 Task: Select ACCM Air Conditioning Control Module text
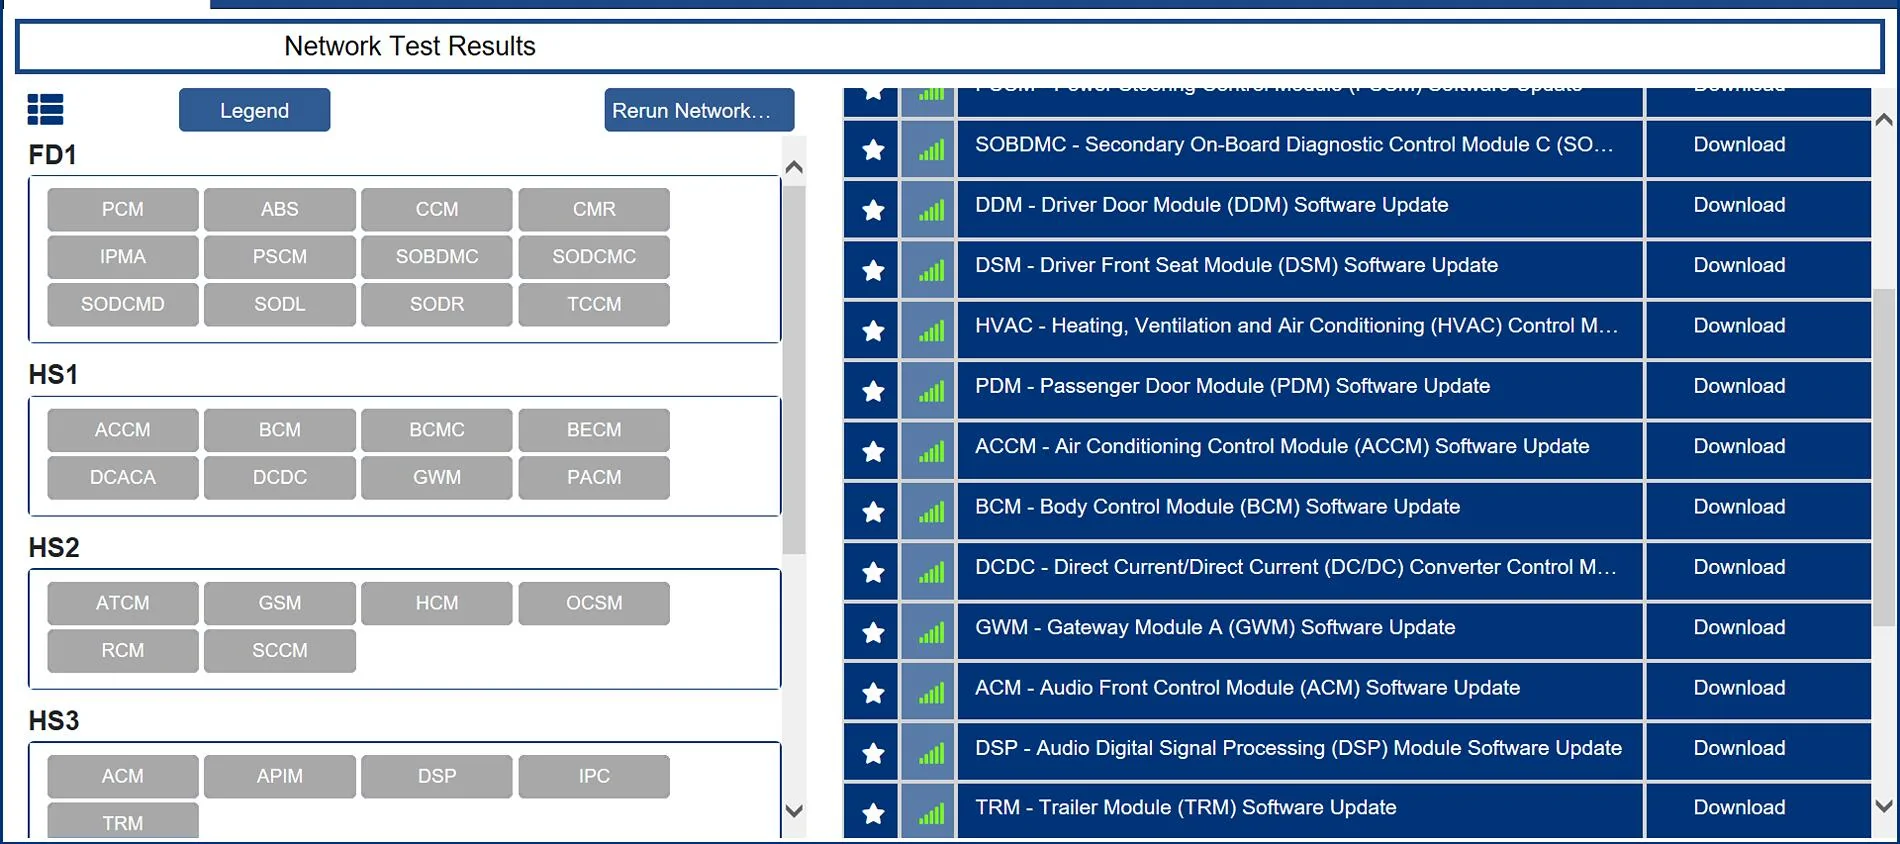coord(1282,446)
